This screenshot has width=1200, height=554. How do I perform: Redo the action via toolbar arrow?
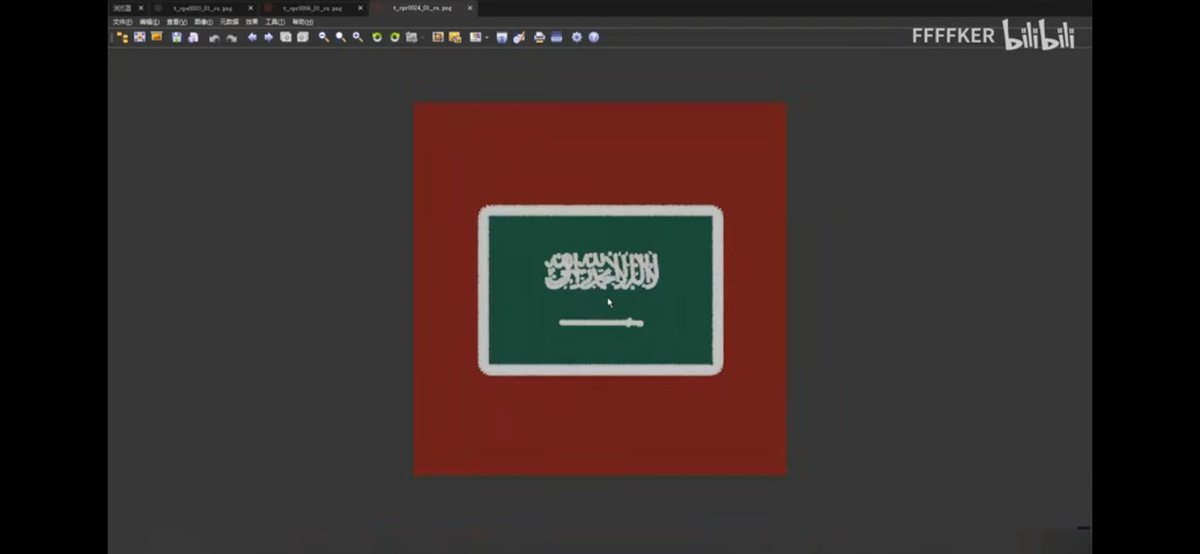[231, 37]
